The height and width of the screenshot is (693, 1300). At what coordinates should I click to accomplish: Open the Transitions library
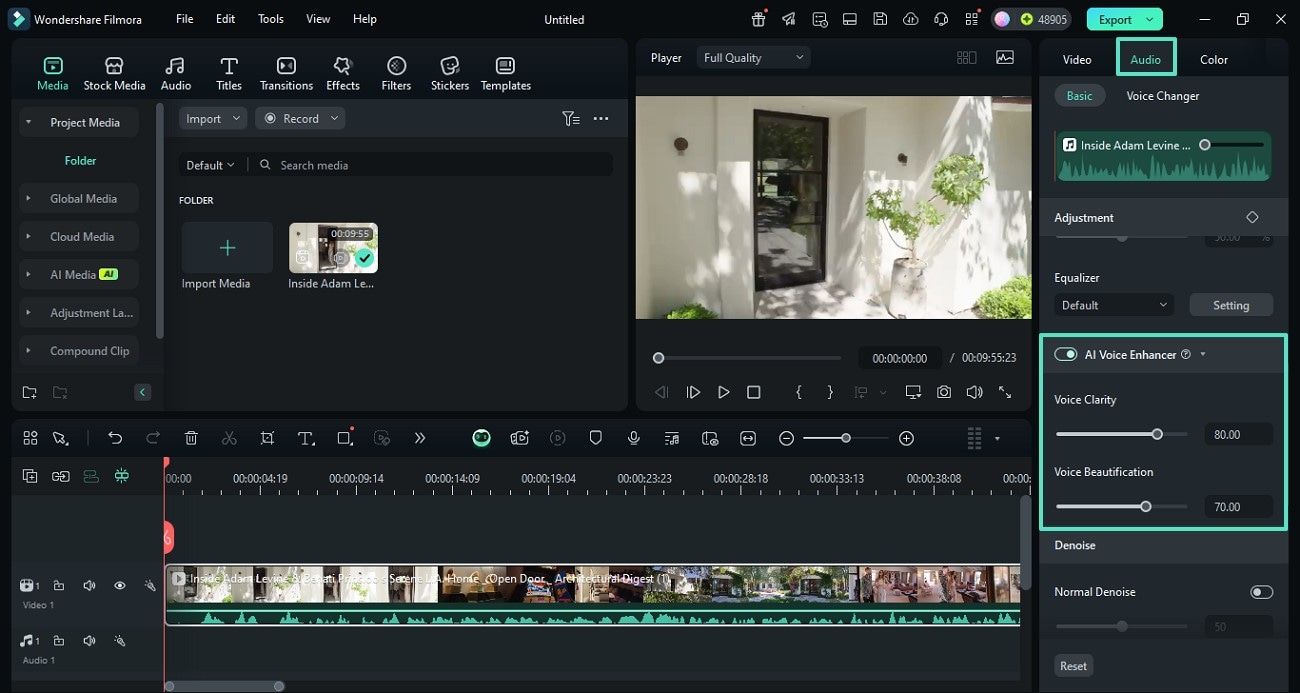coord(286,74)
